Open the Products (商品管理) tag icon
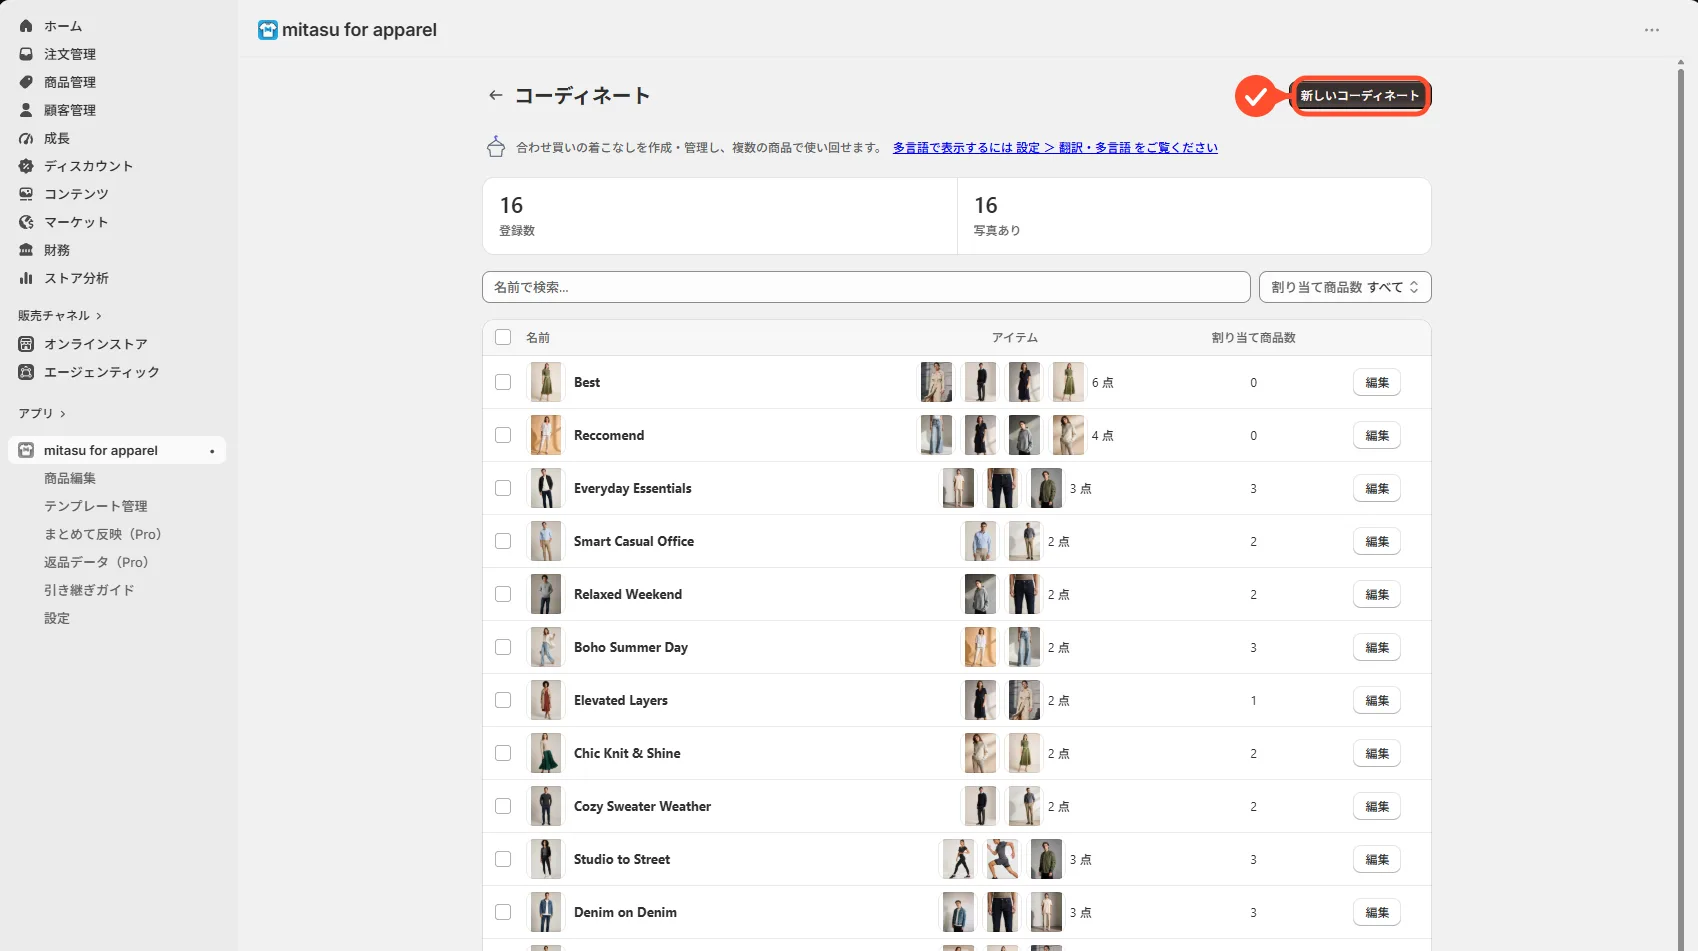This screenshot has height=951, width=1698. click(26, 82)
